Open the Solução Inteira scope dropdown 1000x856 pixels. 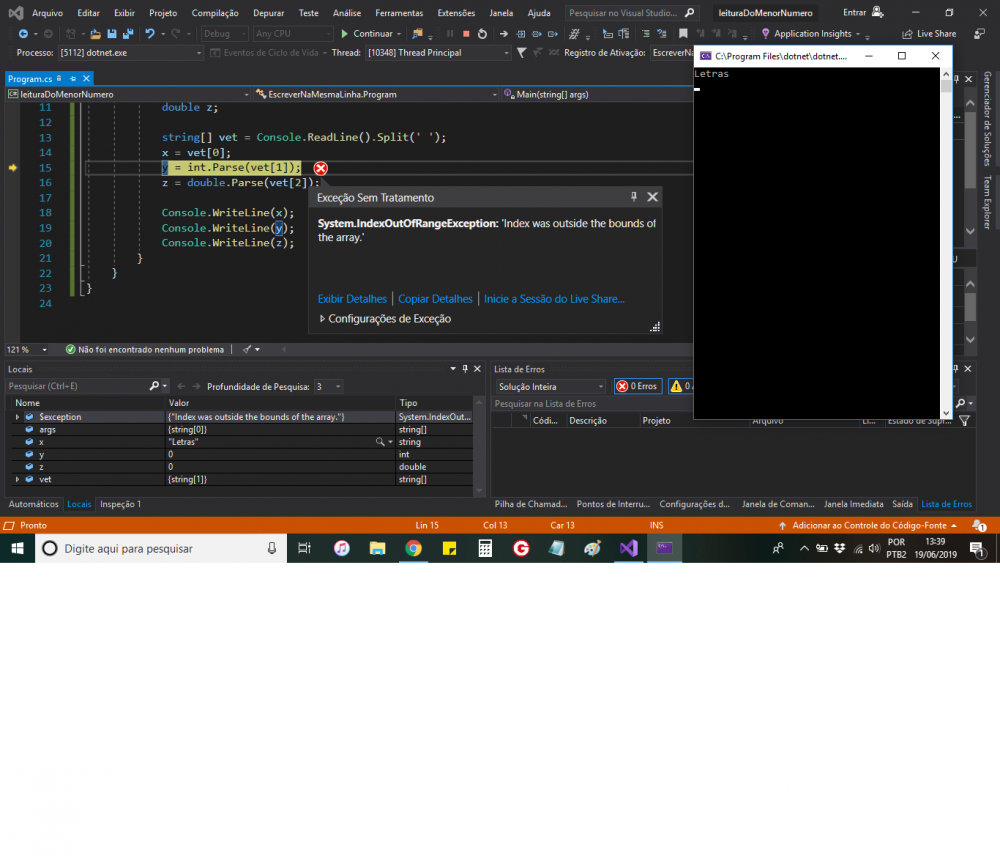coord(550,386)
